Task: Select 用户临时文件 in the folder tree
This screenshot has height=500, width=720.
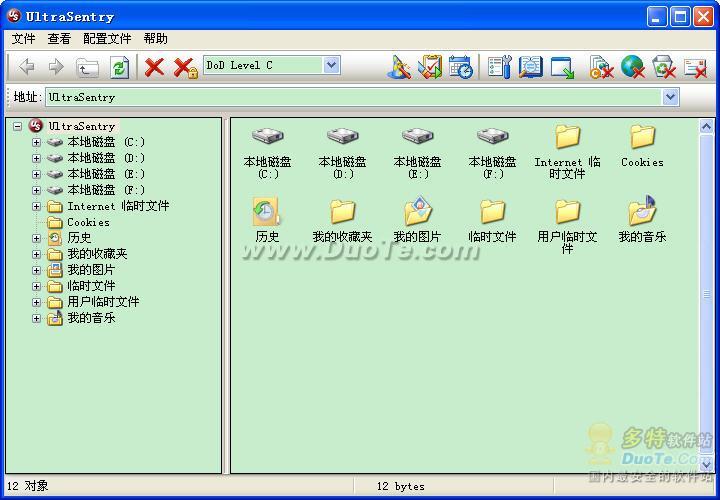Action: click(103, 302)
